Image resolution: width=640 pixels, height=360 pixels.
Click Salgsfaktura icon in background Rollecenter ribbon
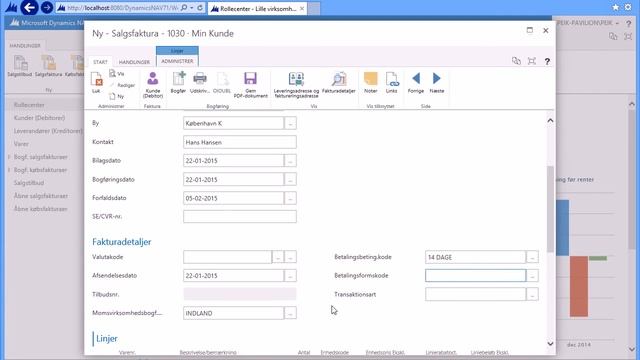48,66
